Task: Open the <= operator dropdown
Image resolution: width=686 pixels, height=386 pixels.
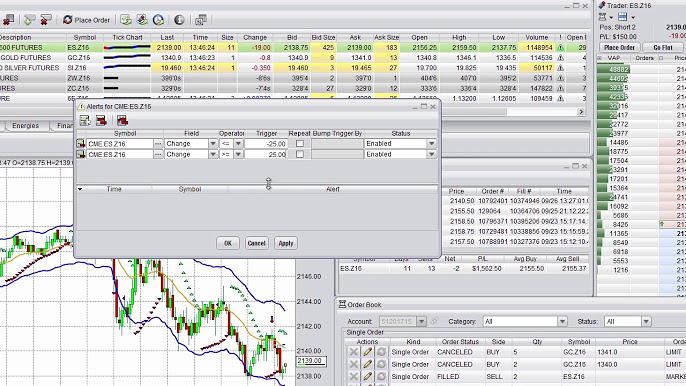Action: pos(238,144)
